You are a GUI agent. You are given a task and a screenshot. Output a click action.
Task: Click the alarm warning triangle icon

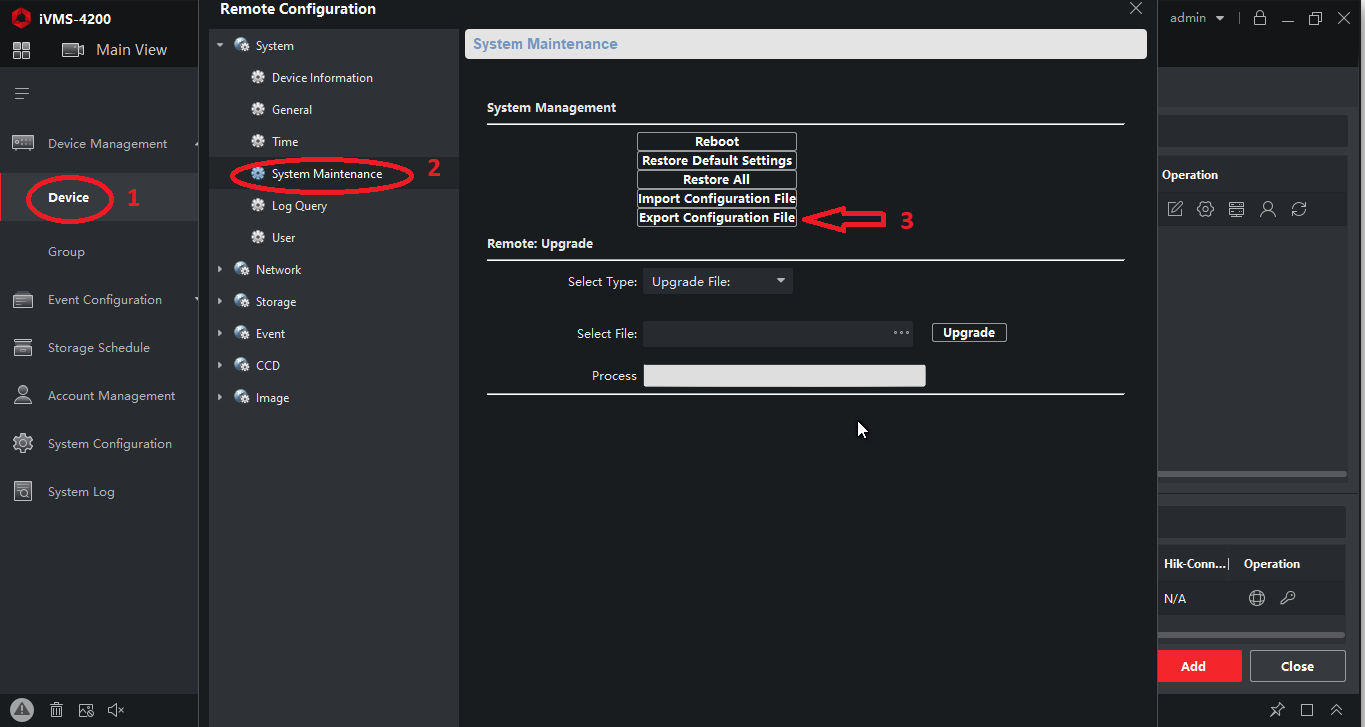(23, 709)
